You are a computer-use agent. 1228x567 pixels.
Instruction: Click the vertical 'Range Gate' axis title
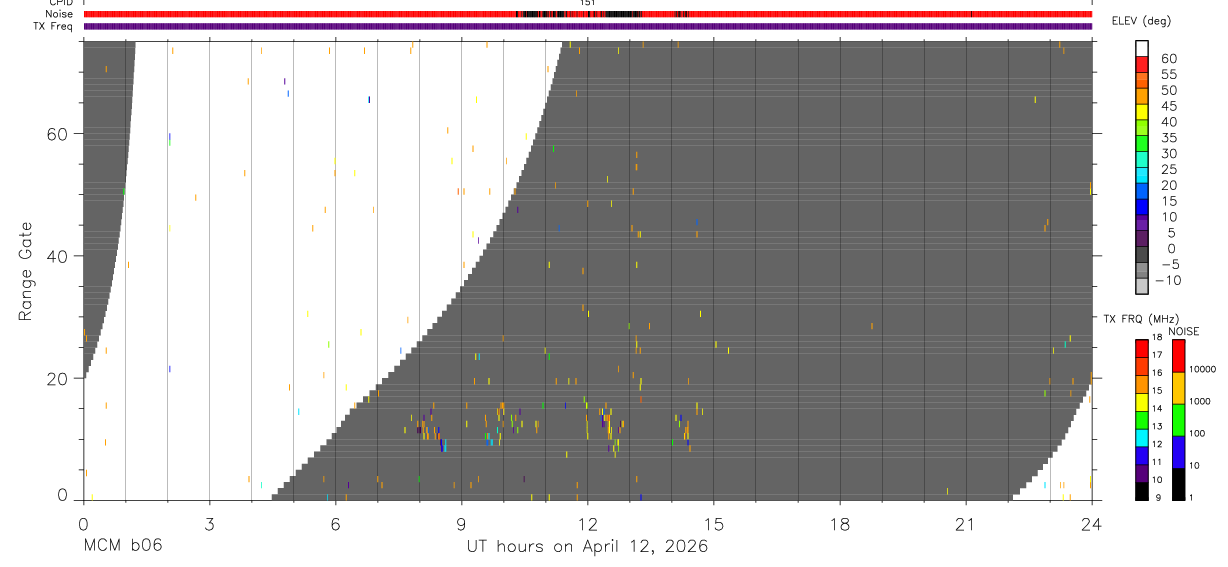click(x=26, y=271)
